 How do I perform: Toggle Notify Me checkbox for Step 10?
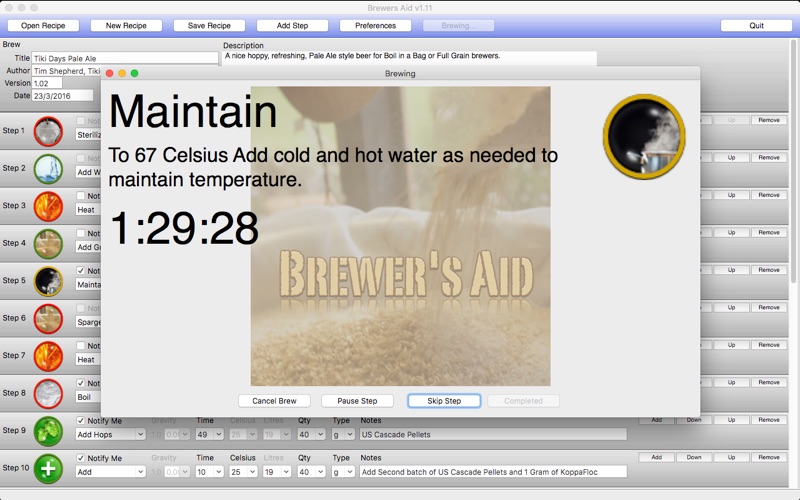click(x=81, y=458)
